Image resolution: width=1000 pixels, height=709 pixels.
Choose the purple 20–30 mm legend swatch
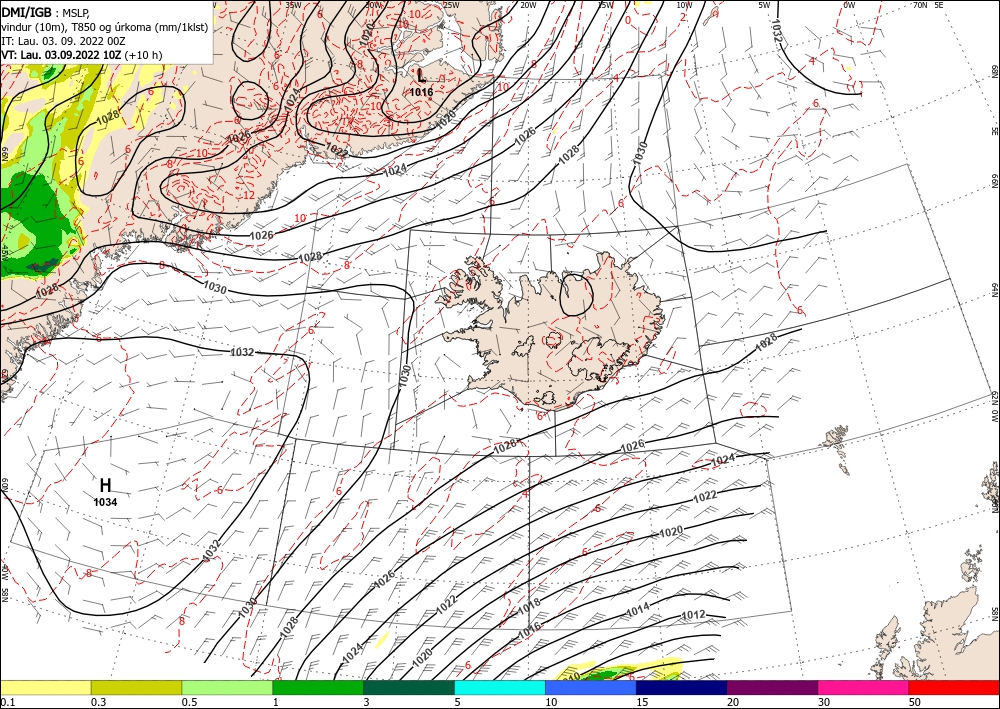click(772, 687)
